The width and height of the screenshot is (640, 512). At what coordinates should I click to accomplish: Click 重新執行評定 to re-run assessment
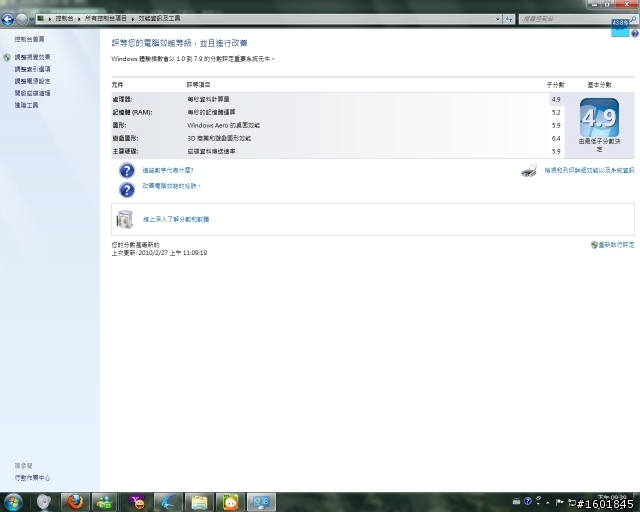tap(616, 245)
